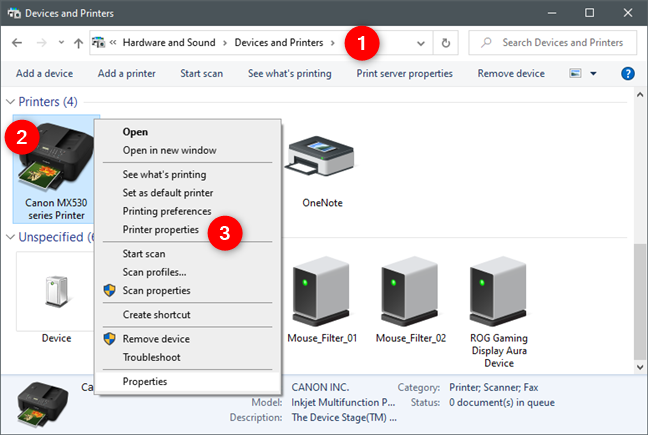Image resolution: width=648 pixels, height=435 pixels.
Task: Maximize the Devices and Printers window
Action: pos(589,13)
